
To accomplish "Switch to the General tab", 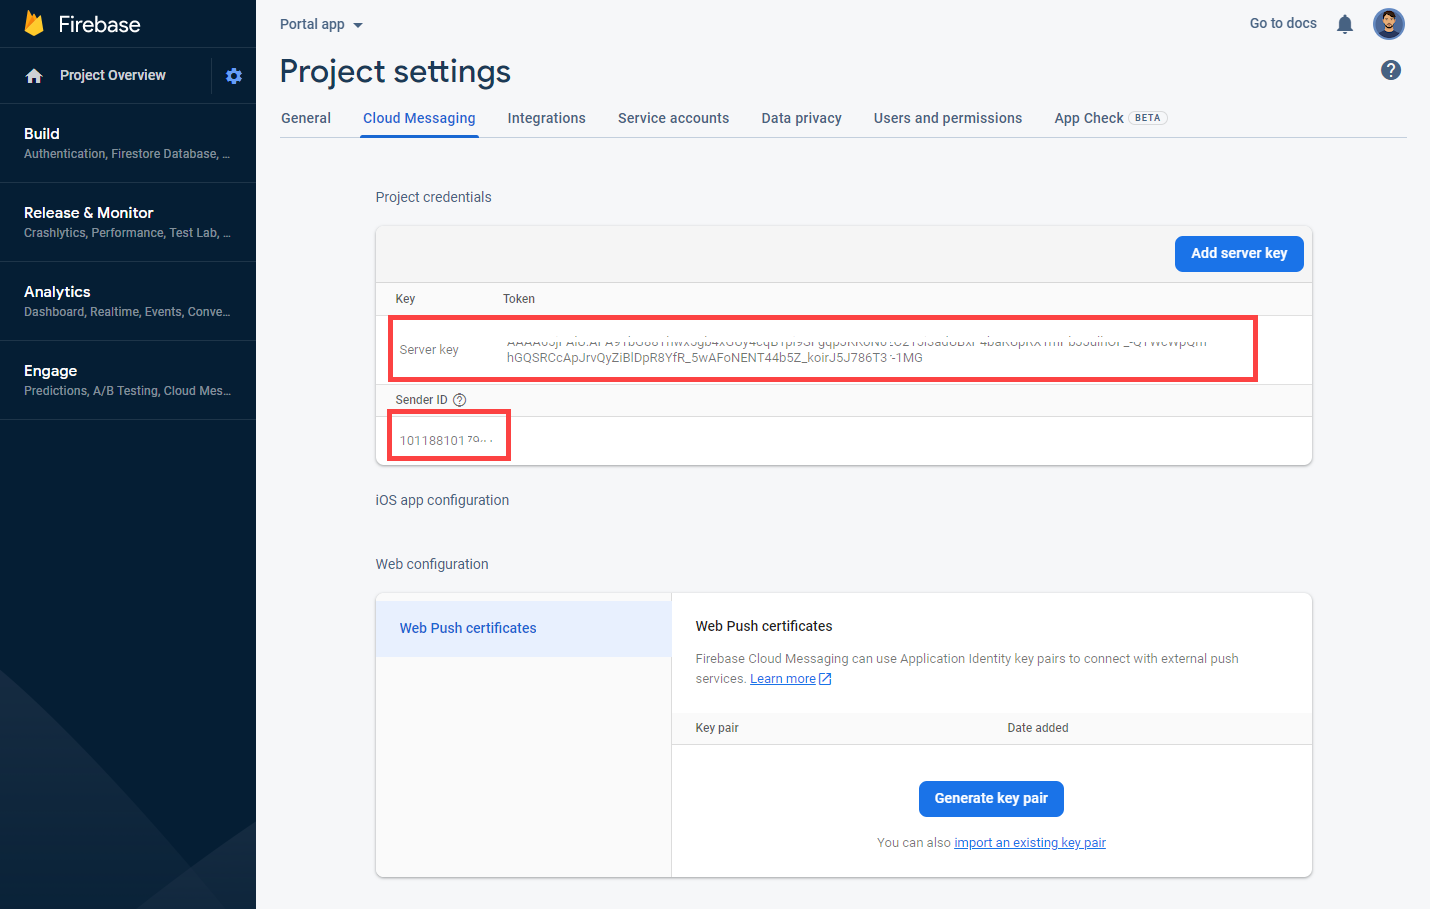I will coord(306,118).
